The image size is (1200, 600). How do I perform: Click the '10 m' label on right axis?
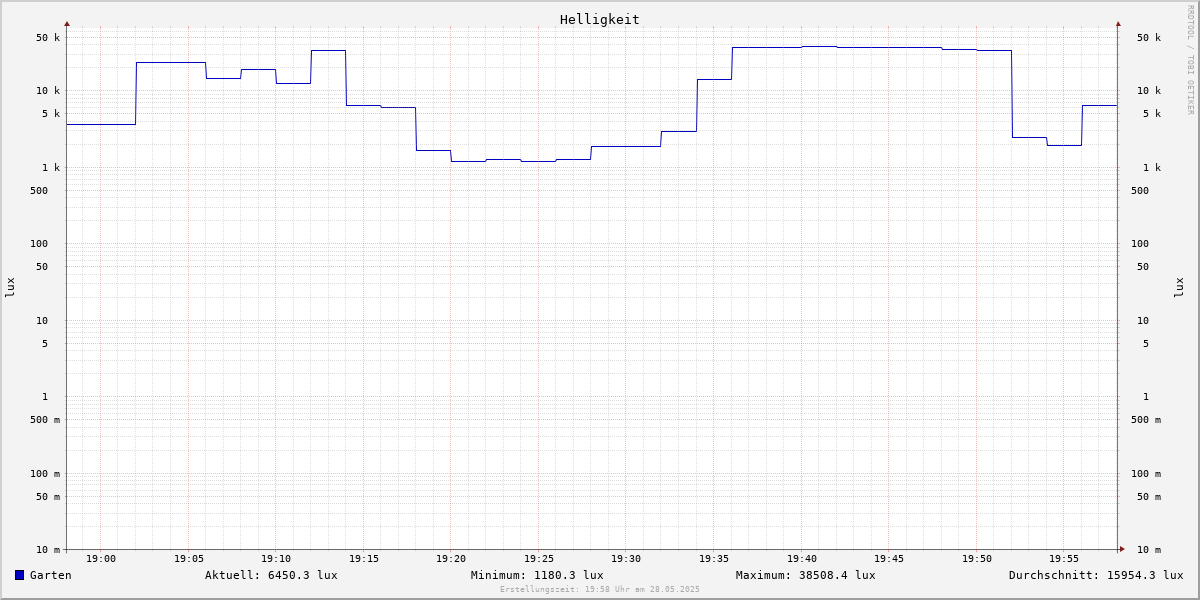tap(1149, 550)
